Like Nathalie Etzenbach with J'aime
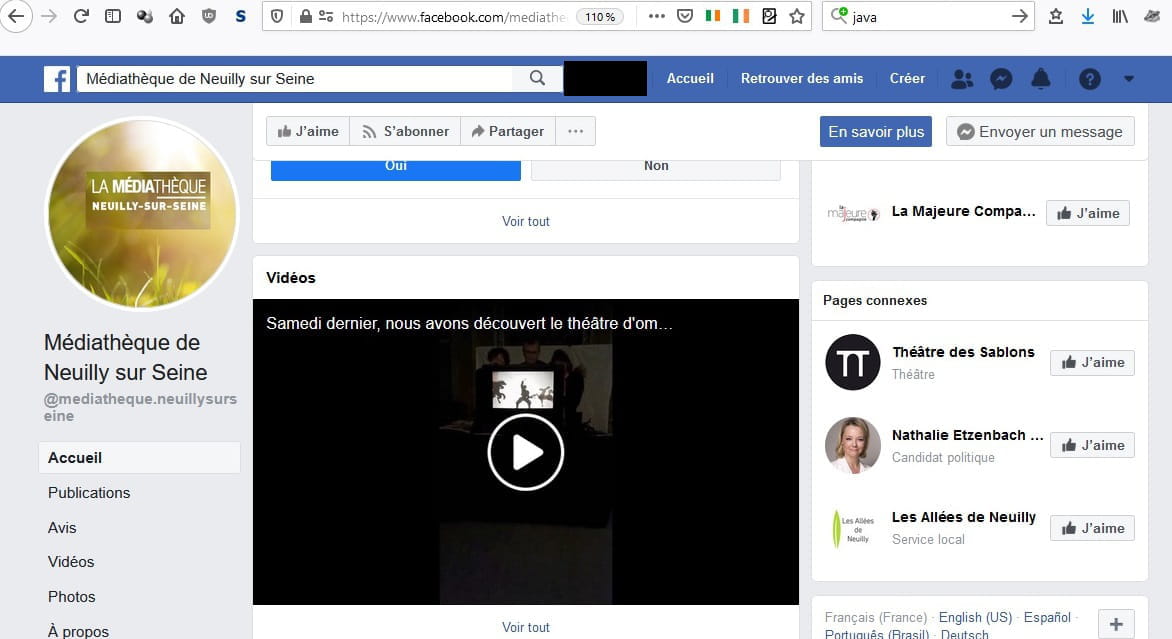Image resolution: width=1172 pixels, height=639 pixels. (1092, 445)
